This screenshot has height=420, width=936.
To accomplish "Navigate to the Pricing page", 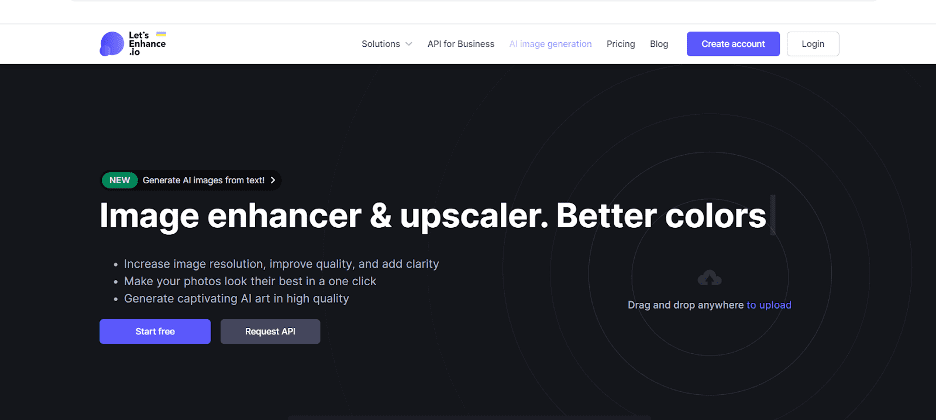I will click(x=620, y=44).
